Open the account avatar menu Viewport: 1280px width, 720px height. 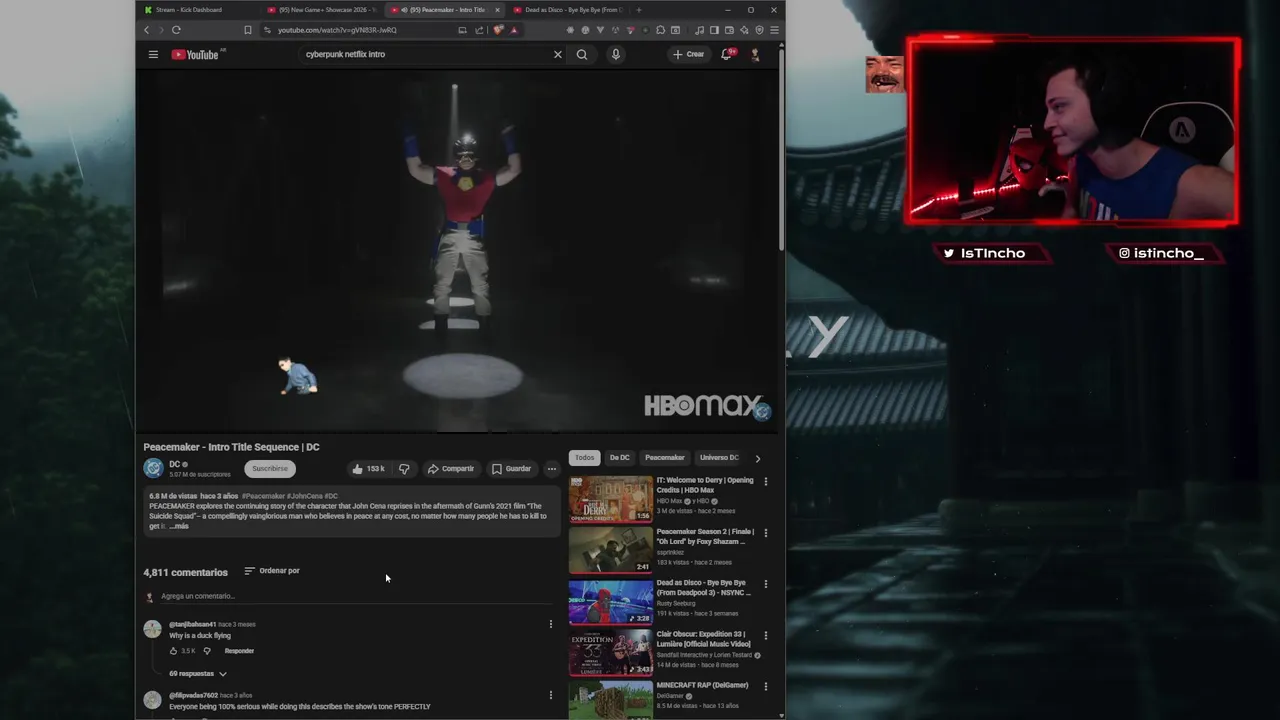click(x=755, y=54)
